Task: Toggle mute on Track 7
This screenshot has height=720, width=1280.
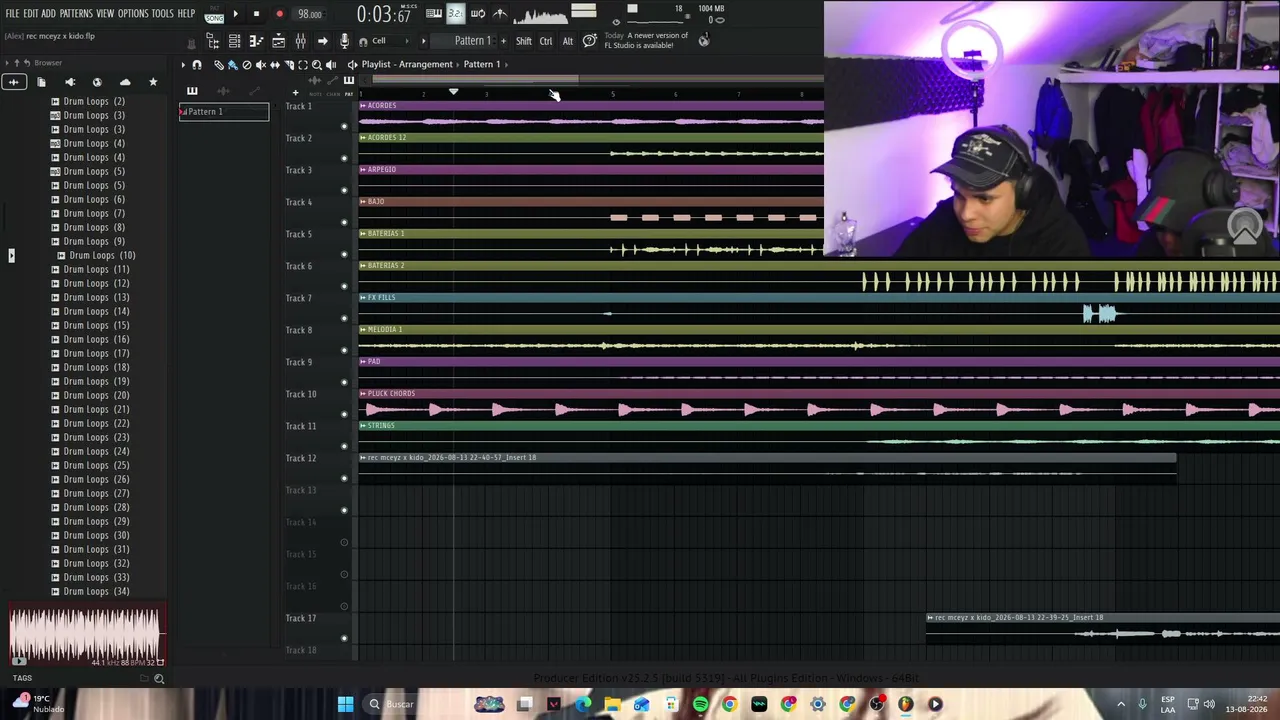Action: 344,318
